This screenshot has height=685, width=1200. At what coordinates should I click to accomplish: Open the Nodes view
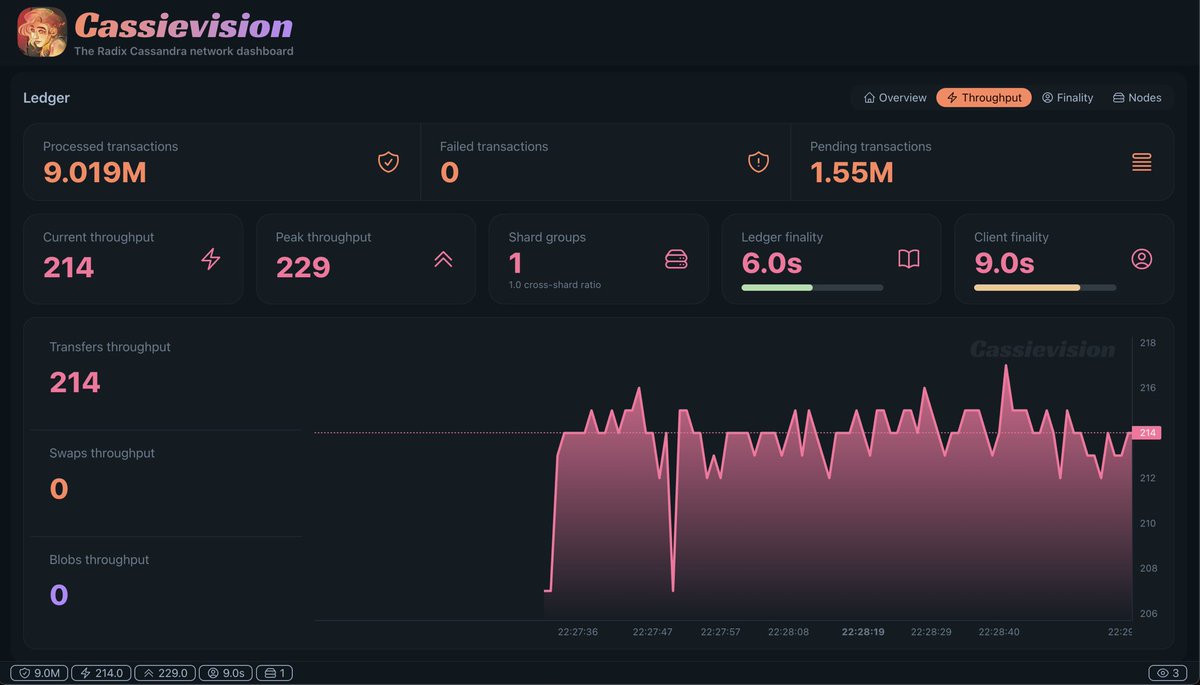1137,97
